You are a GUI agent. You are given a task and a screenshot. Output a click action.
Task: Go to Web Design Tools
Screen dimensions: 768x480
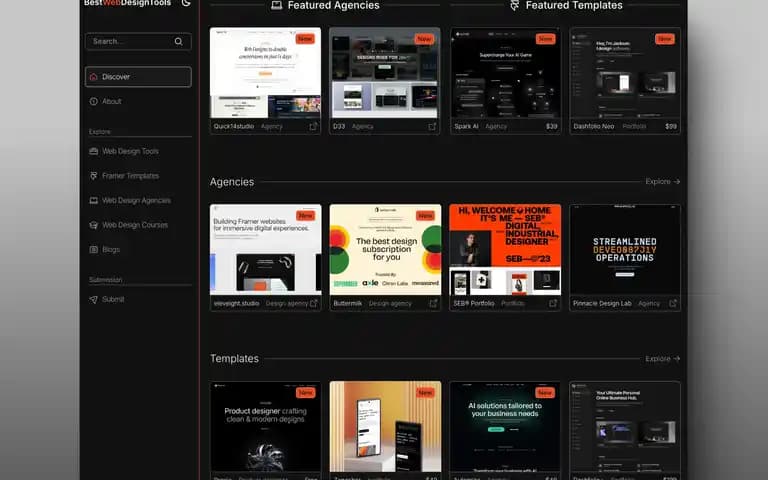[x=130, y=151]
